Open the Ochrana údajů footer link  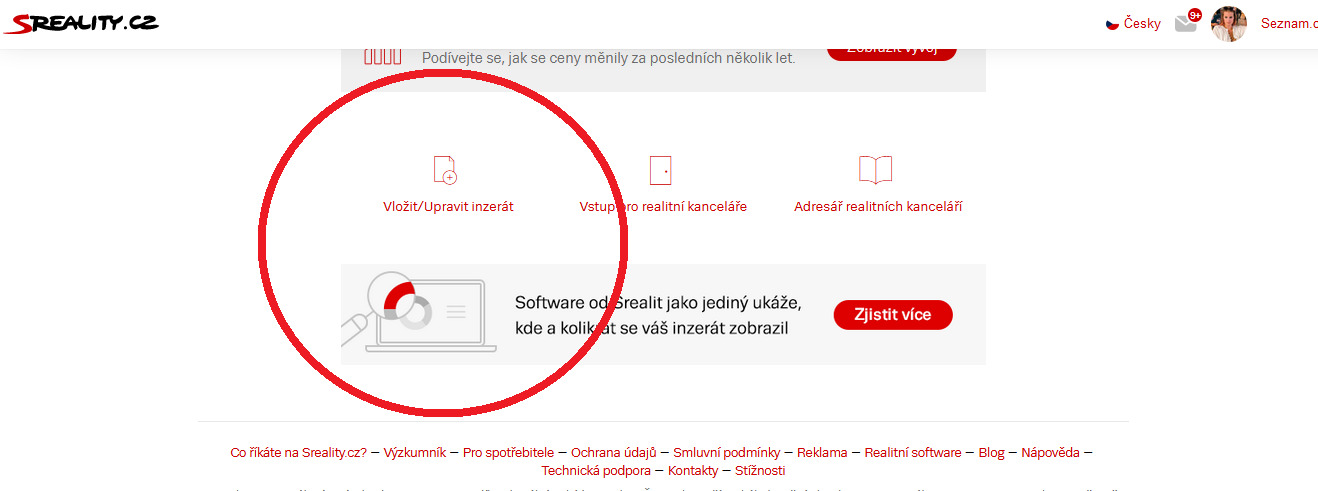point(613,453)
